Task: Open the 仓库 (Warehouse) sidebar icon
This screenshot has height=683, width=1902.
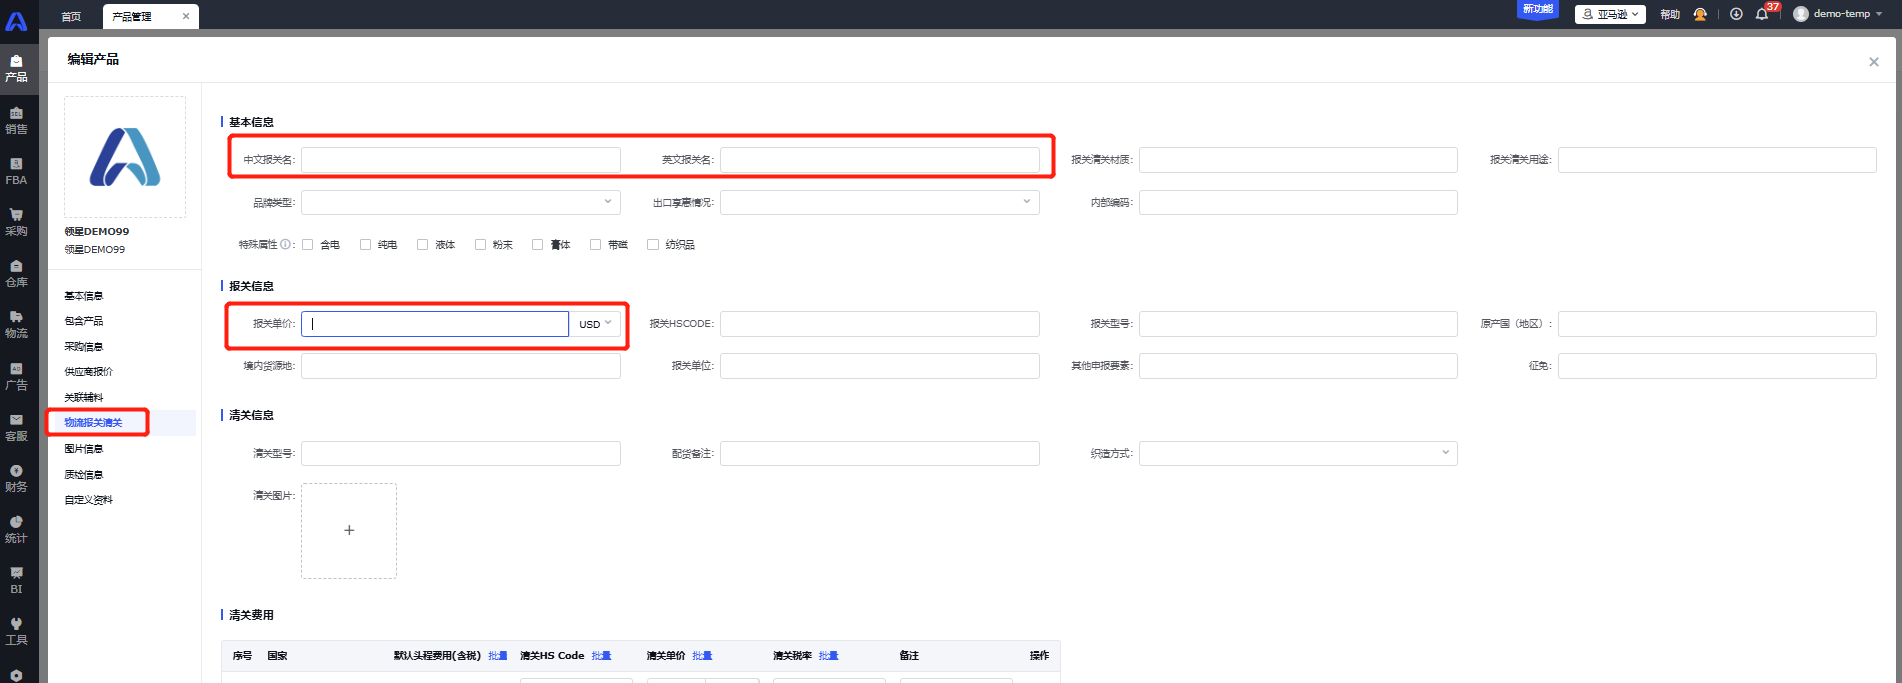Action: point(16,273)
